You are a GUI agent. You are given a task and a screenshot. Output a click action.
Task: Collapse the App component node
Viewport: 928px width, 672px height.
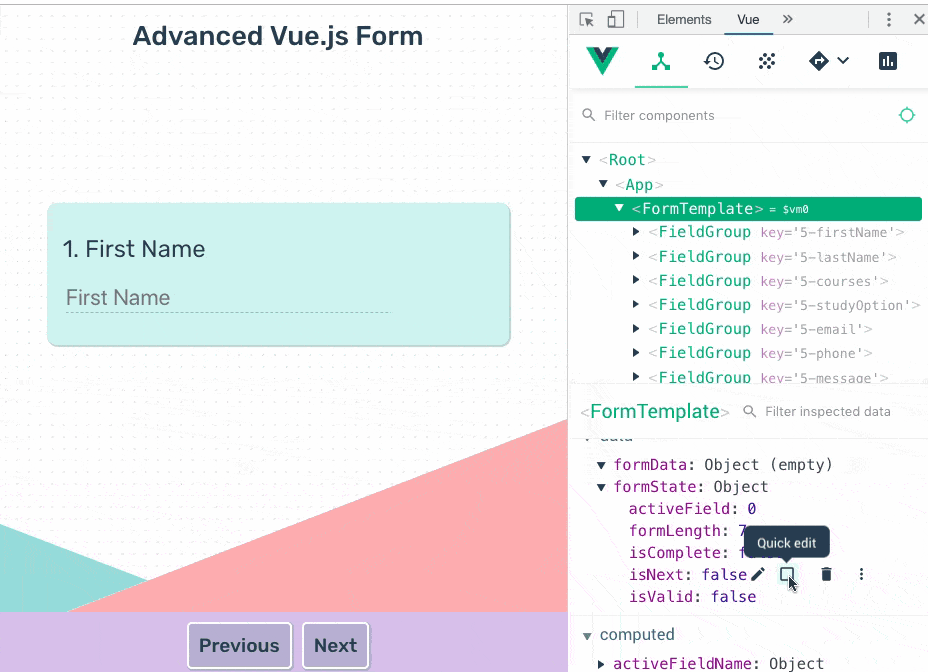[x=603, y=184]
